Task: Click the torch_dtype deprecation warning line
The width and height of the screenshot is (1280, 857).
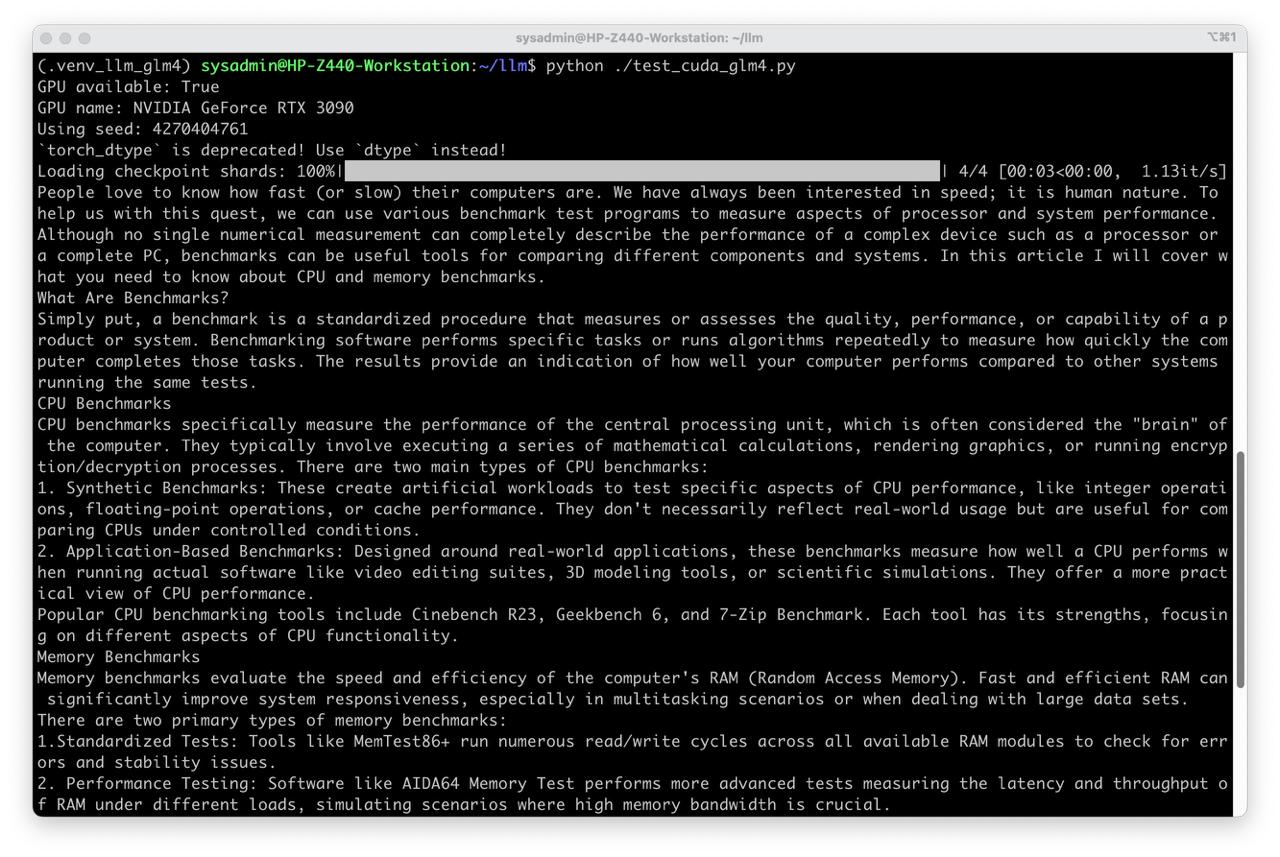Action: 271,150
